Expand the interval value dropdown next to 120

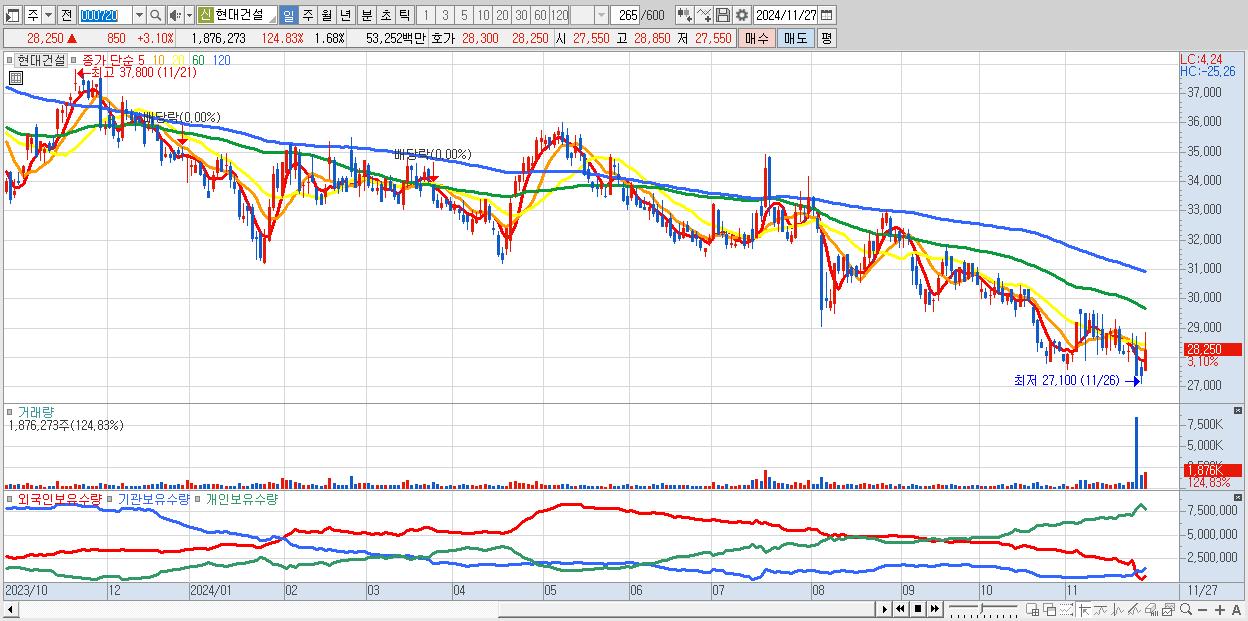pos(600,15)
